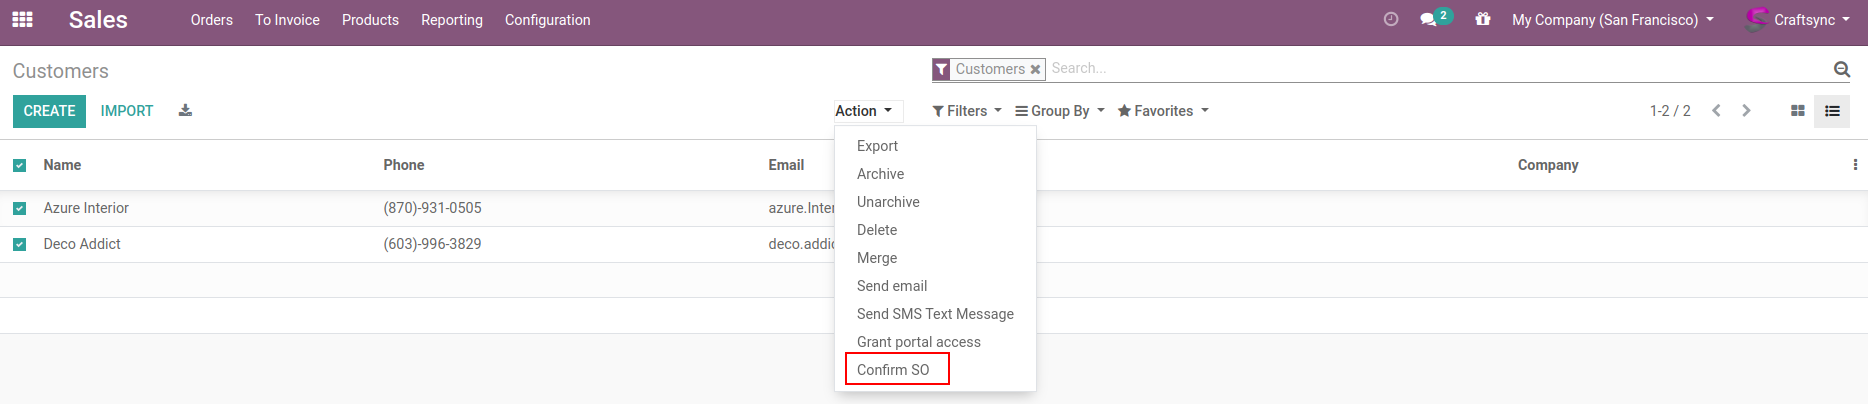
Task: Choose Archive in the Action menu
Action: coord(880,174)
